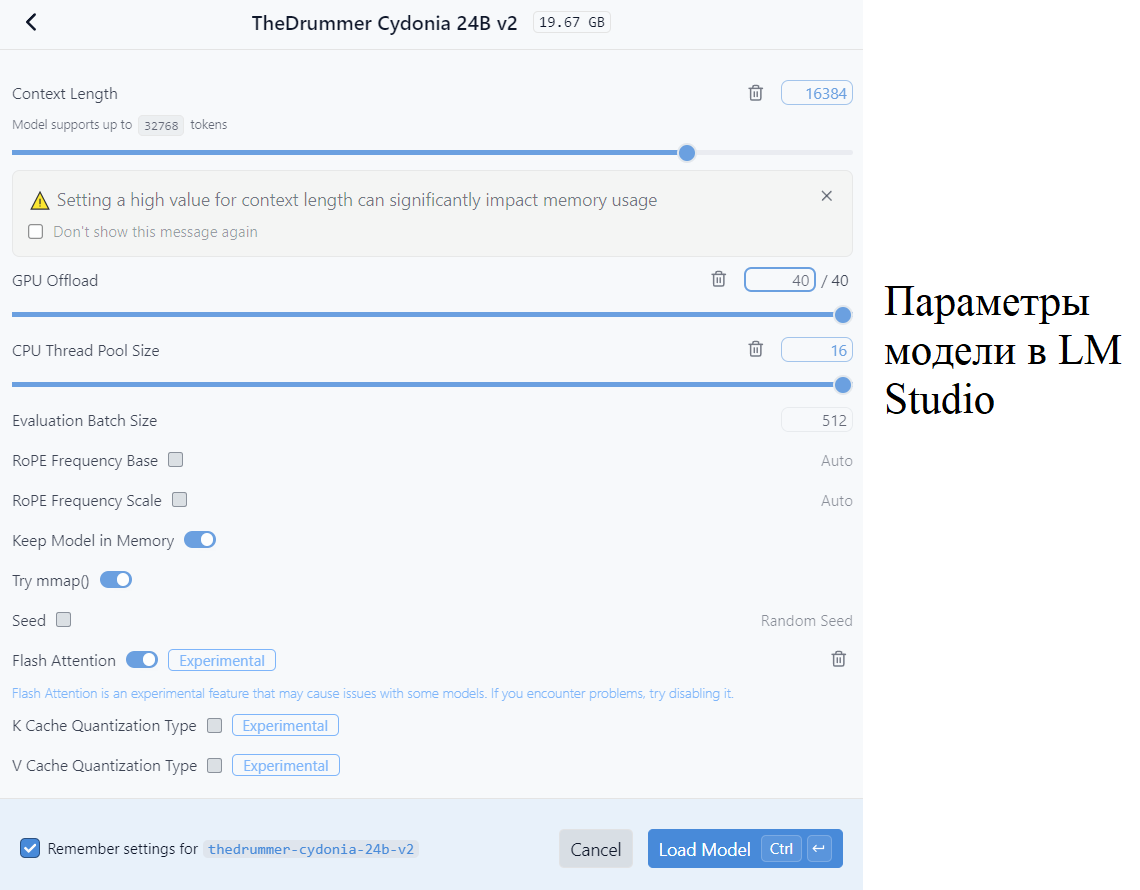Click Experimental badge for K Cache Quantization
This screenshot has height=890, width=1140.
point(285,726)
